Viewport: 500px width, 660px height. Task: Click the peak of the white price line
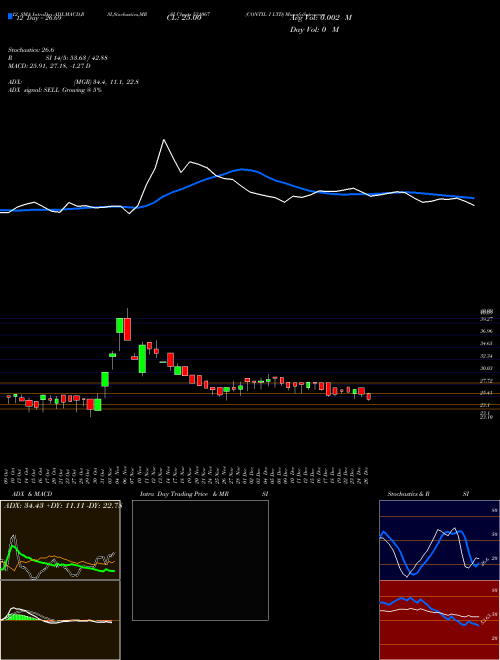(164, 140)
